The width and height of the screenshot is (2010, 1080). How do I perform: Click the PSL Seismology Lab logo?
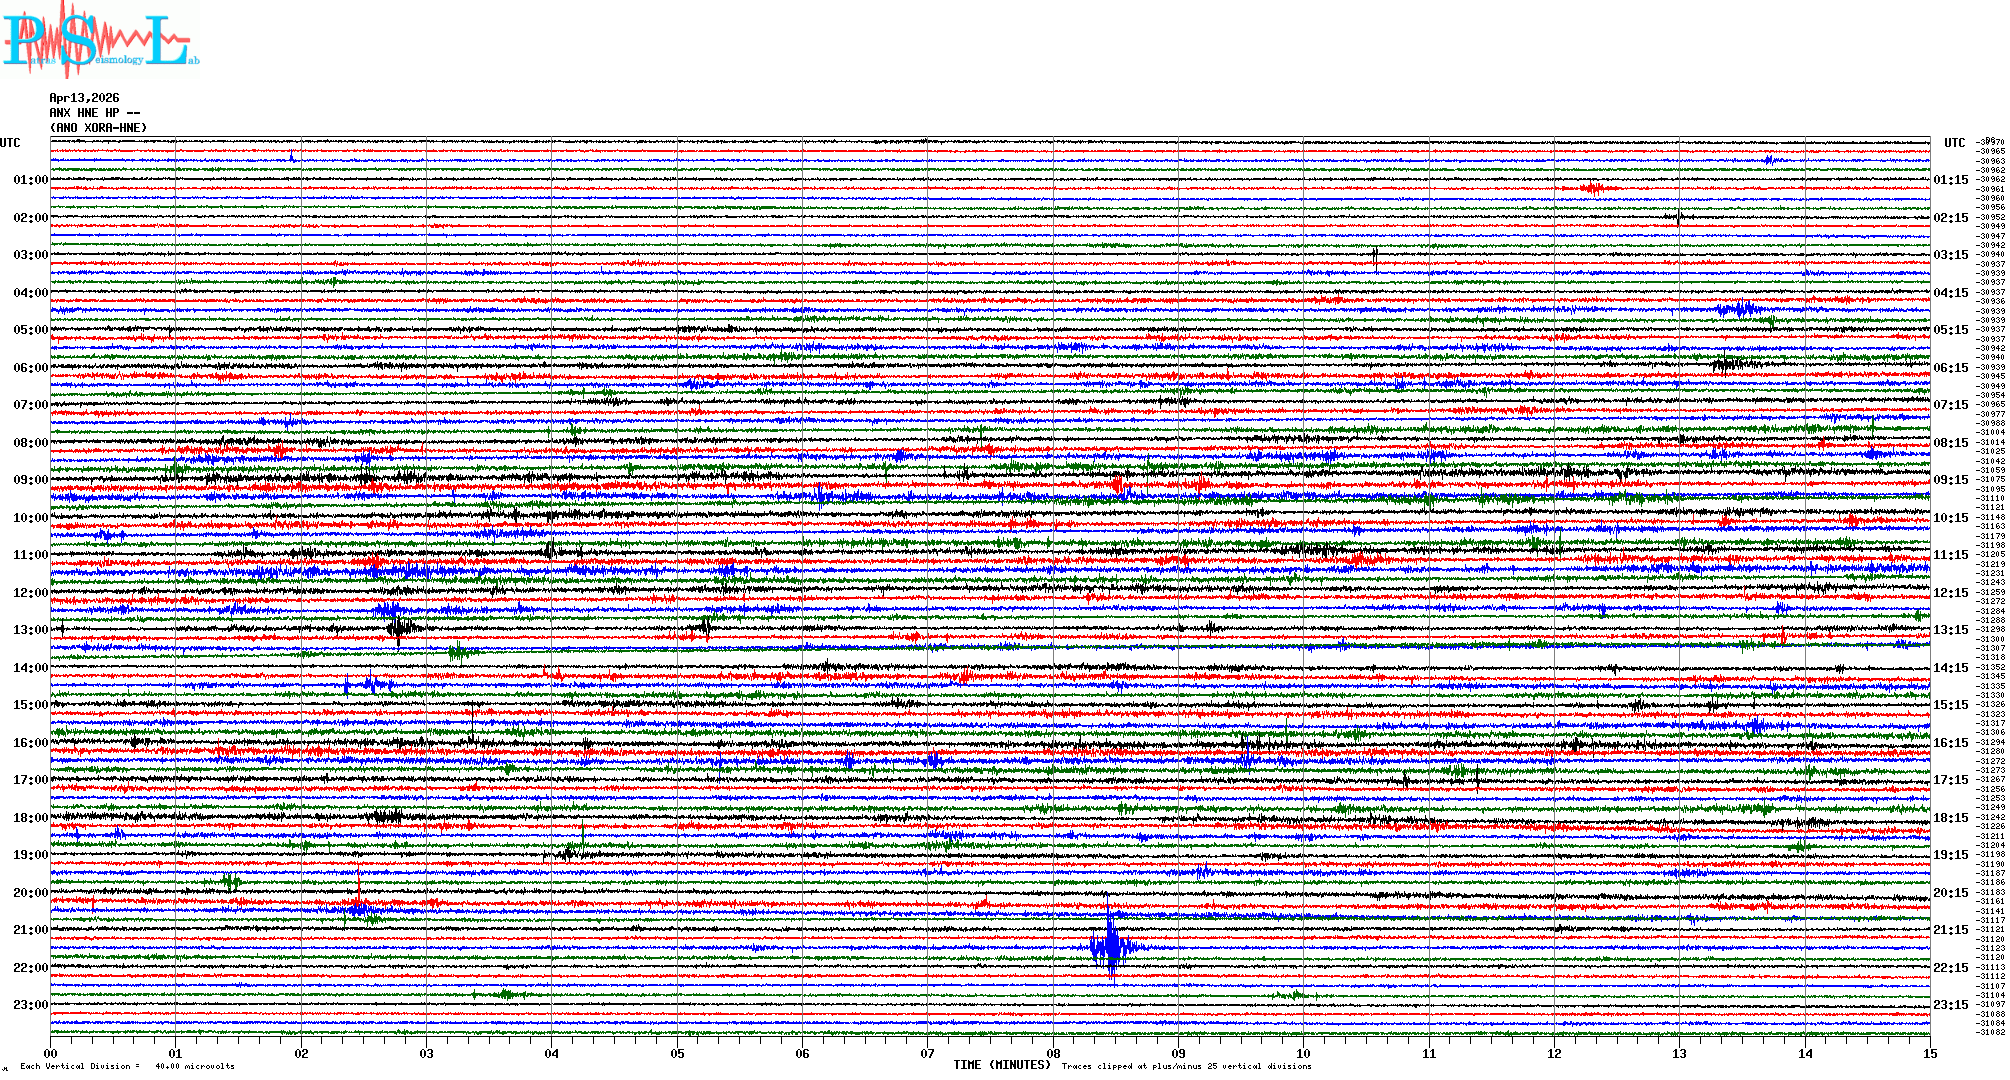click(x=98, y=40)
